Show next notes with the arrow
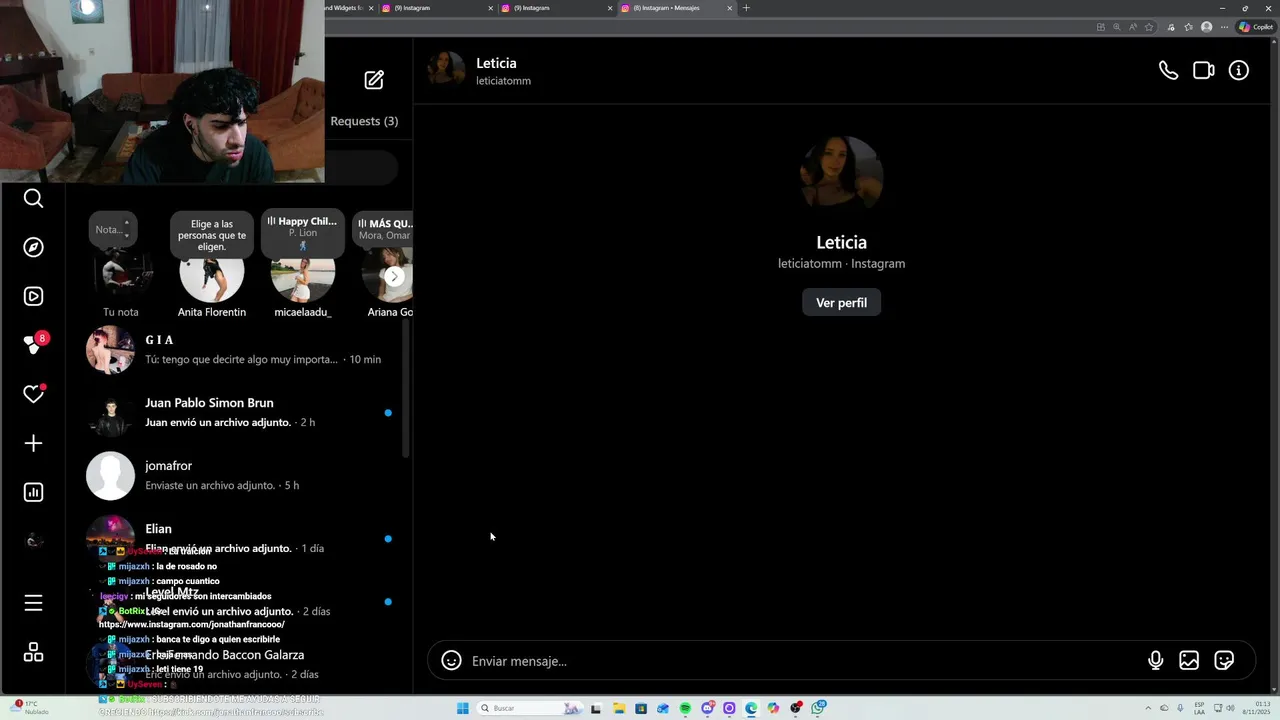The width and height of the screenshot is (1280, 720). coord(394,277)
